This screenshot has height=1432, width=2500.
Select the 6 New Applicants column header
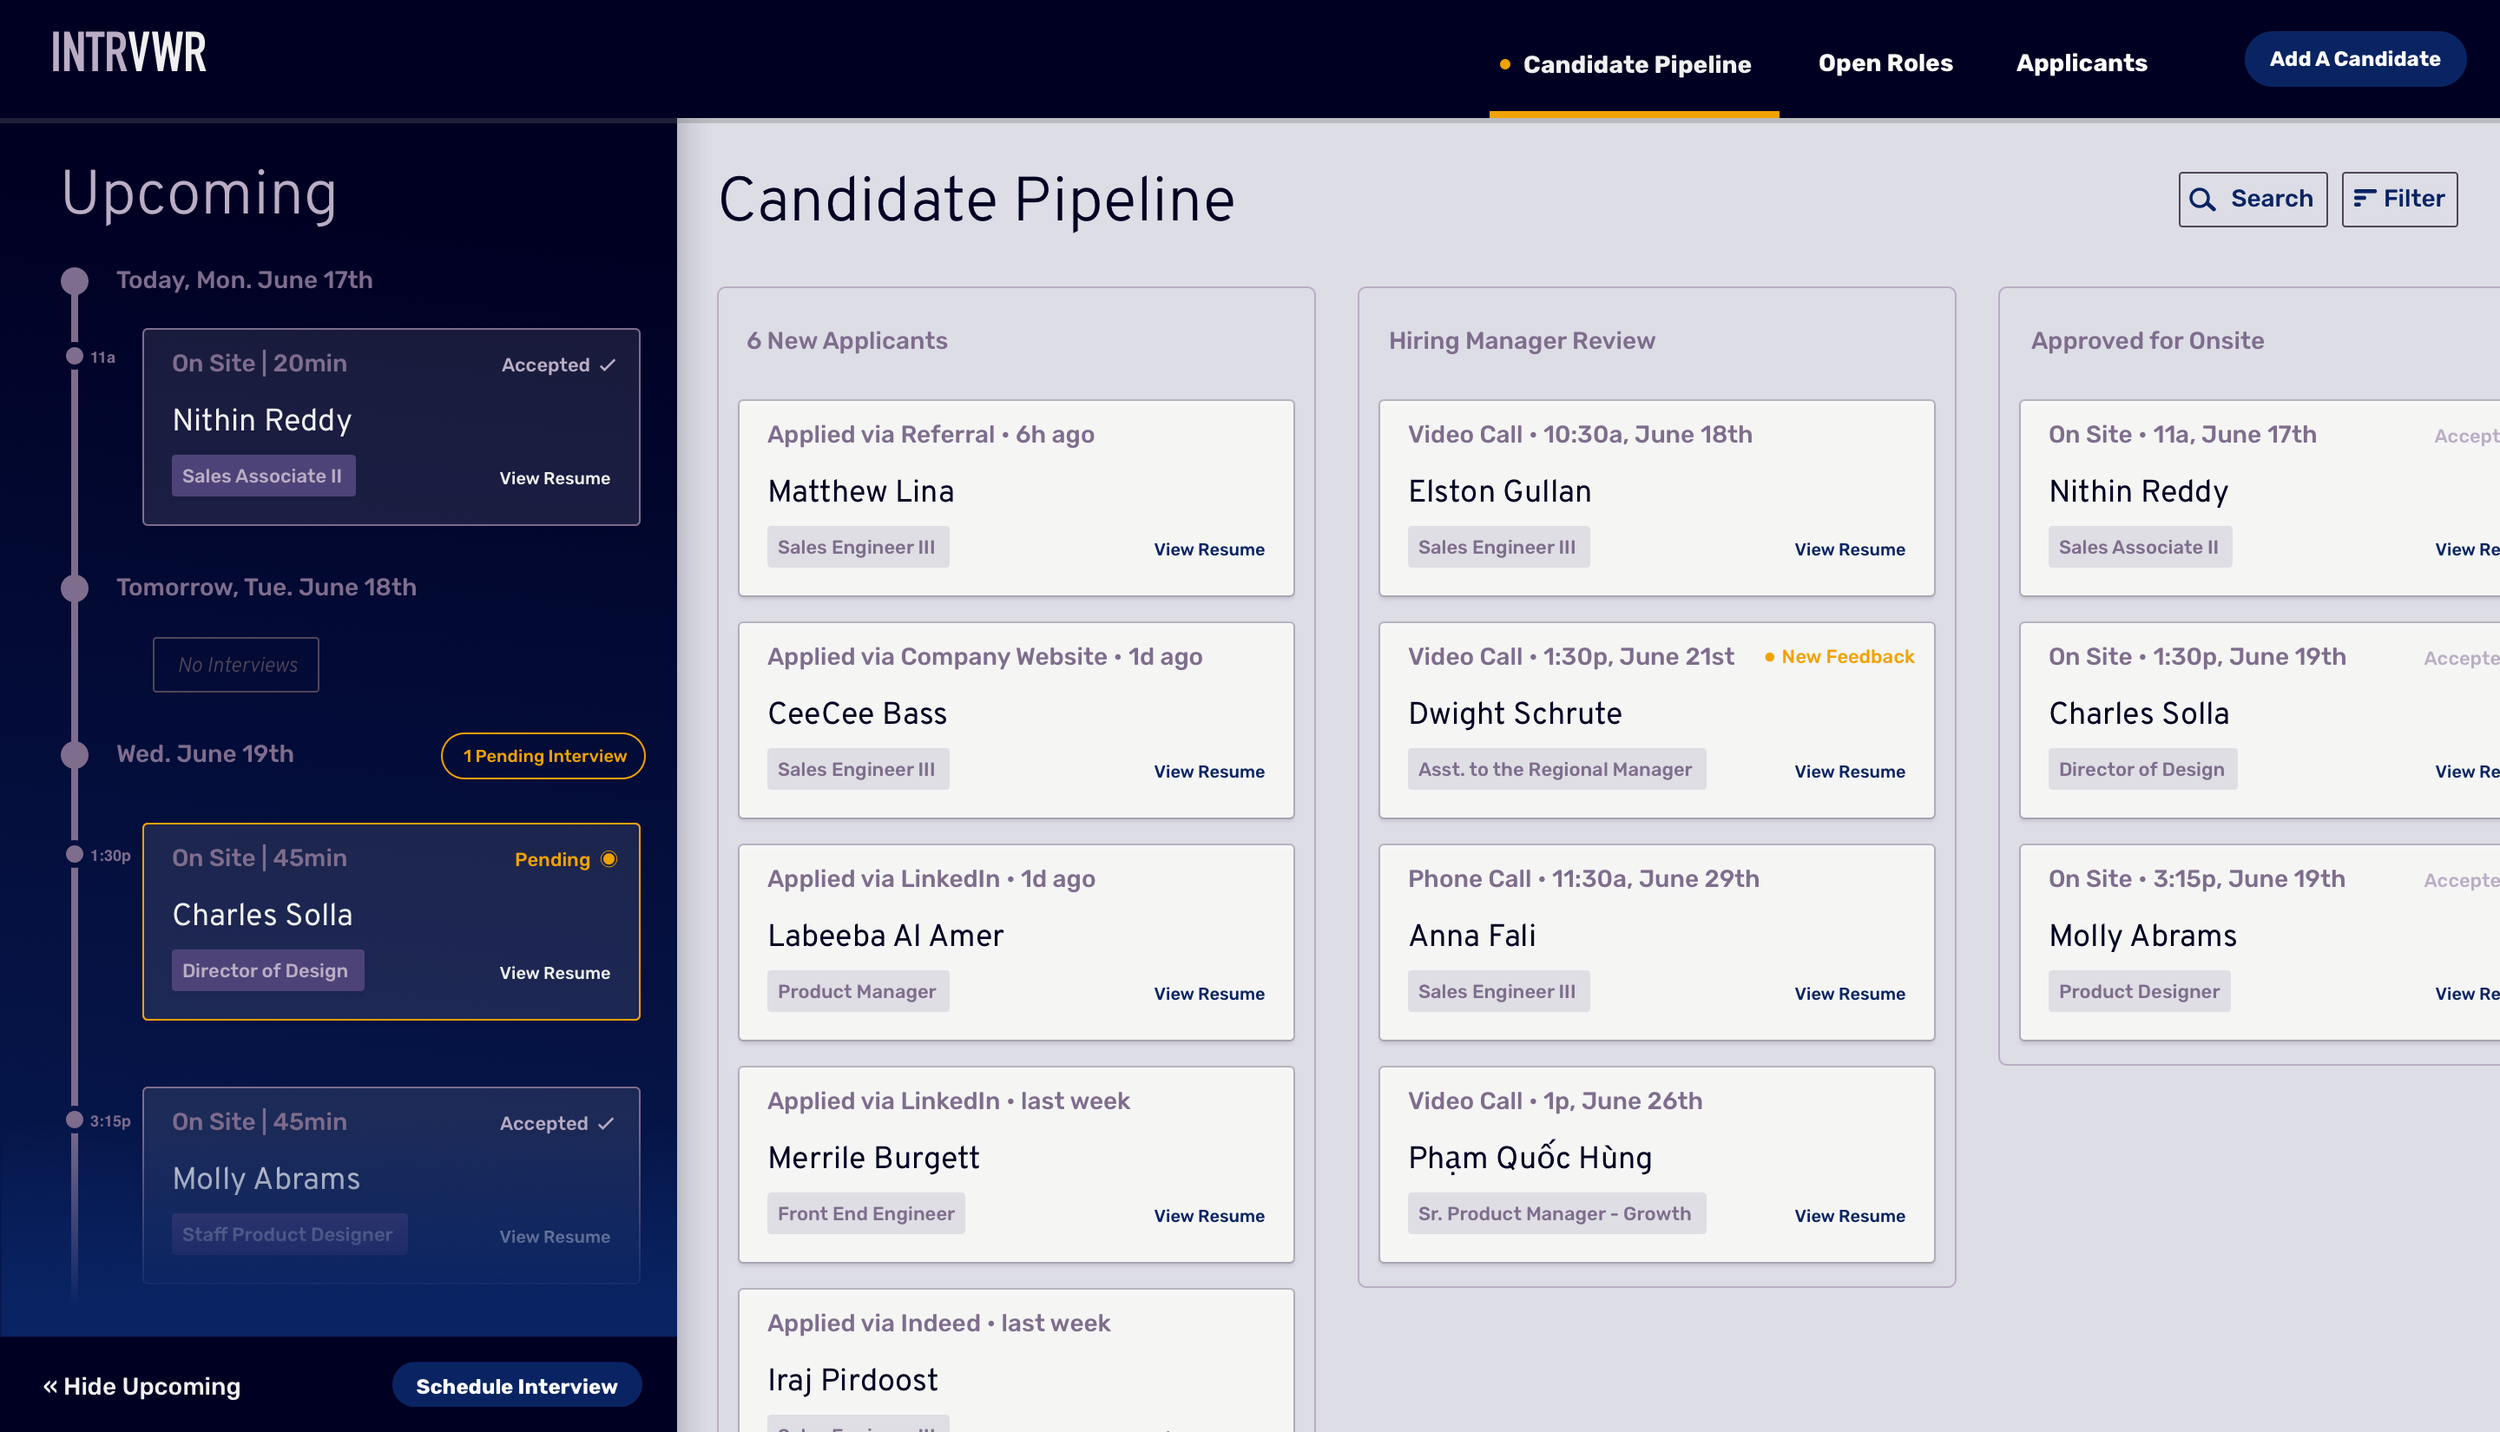(847, 341)
